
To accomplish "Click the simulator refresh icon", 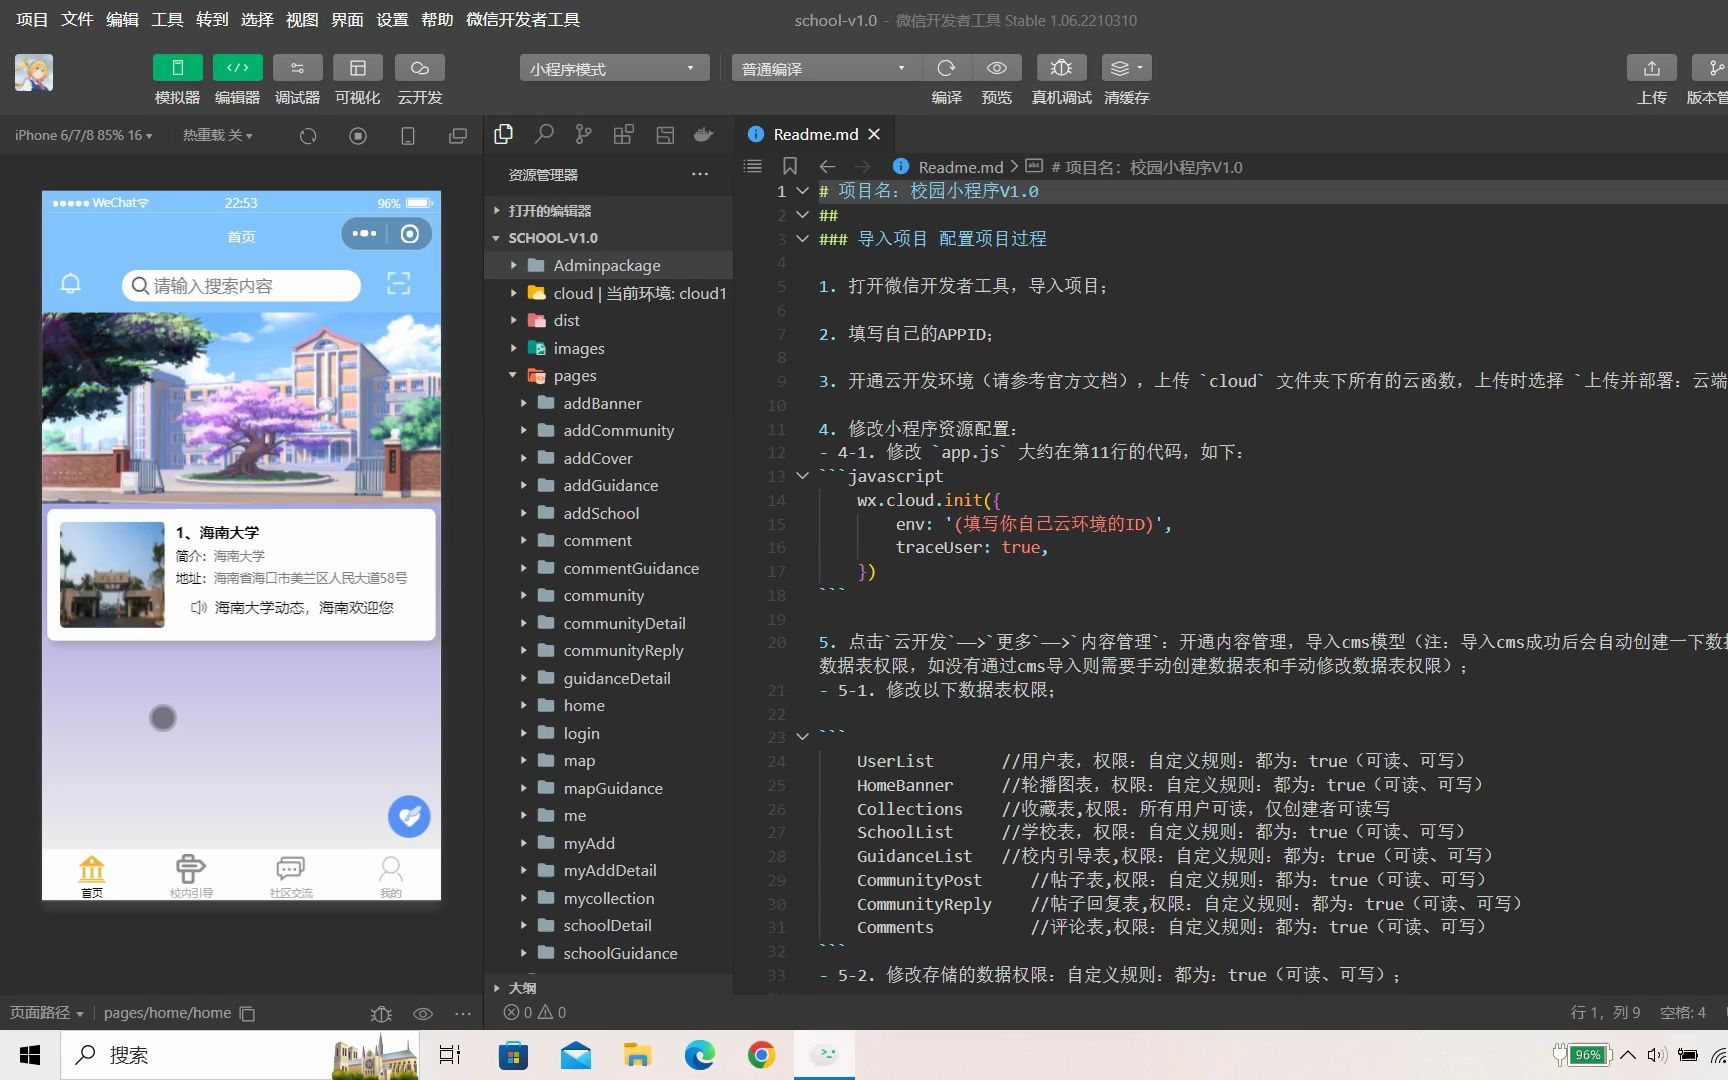I will [x=308, y=136].
